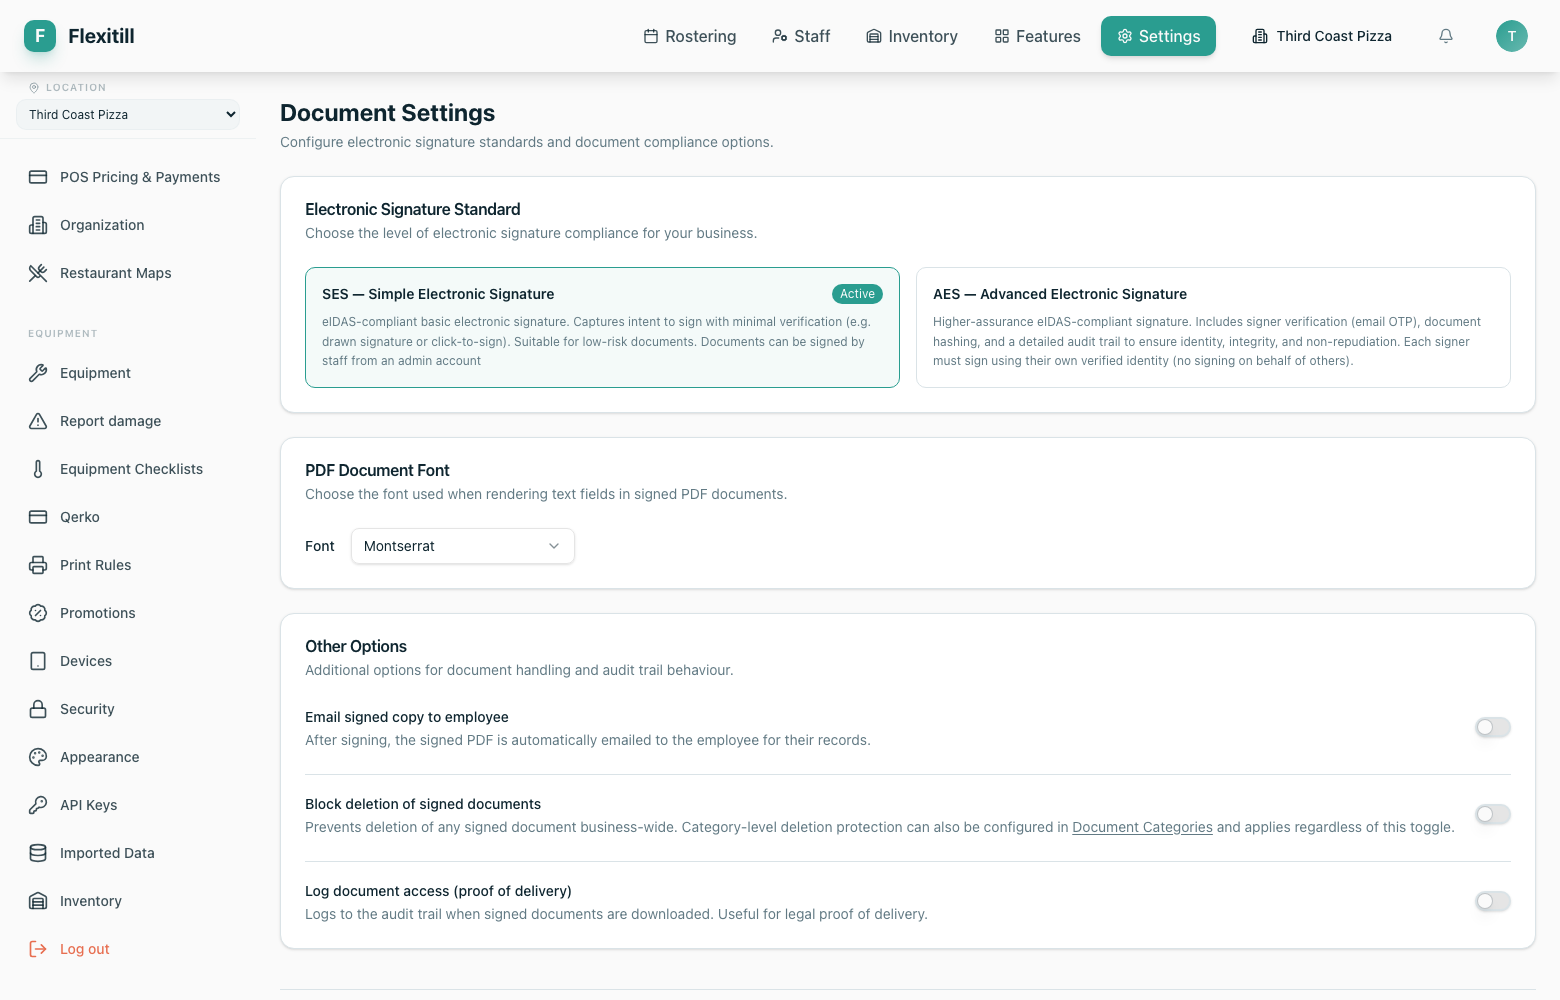The width and height of the screenshot is (1560, 1000).
Task: Click the Print Rules printer icon
Action: tap(38, 565)
